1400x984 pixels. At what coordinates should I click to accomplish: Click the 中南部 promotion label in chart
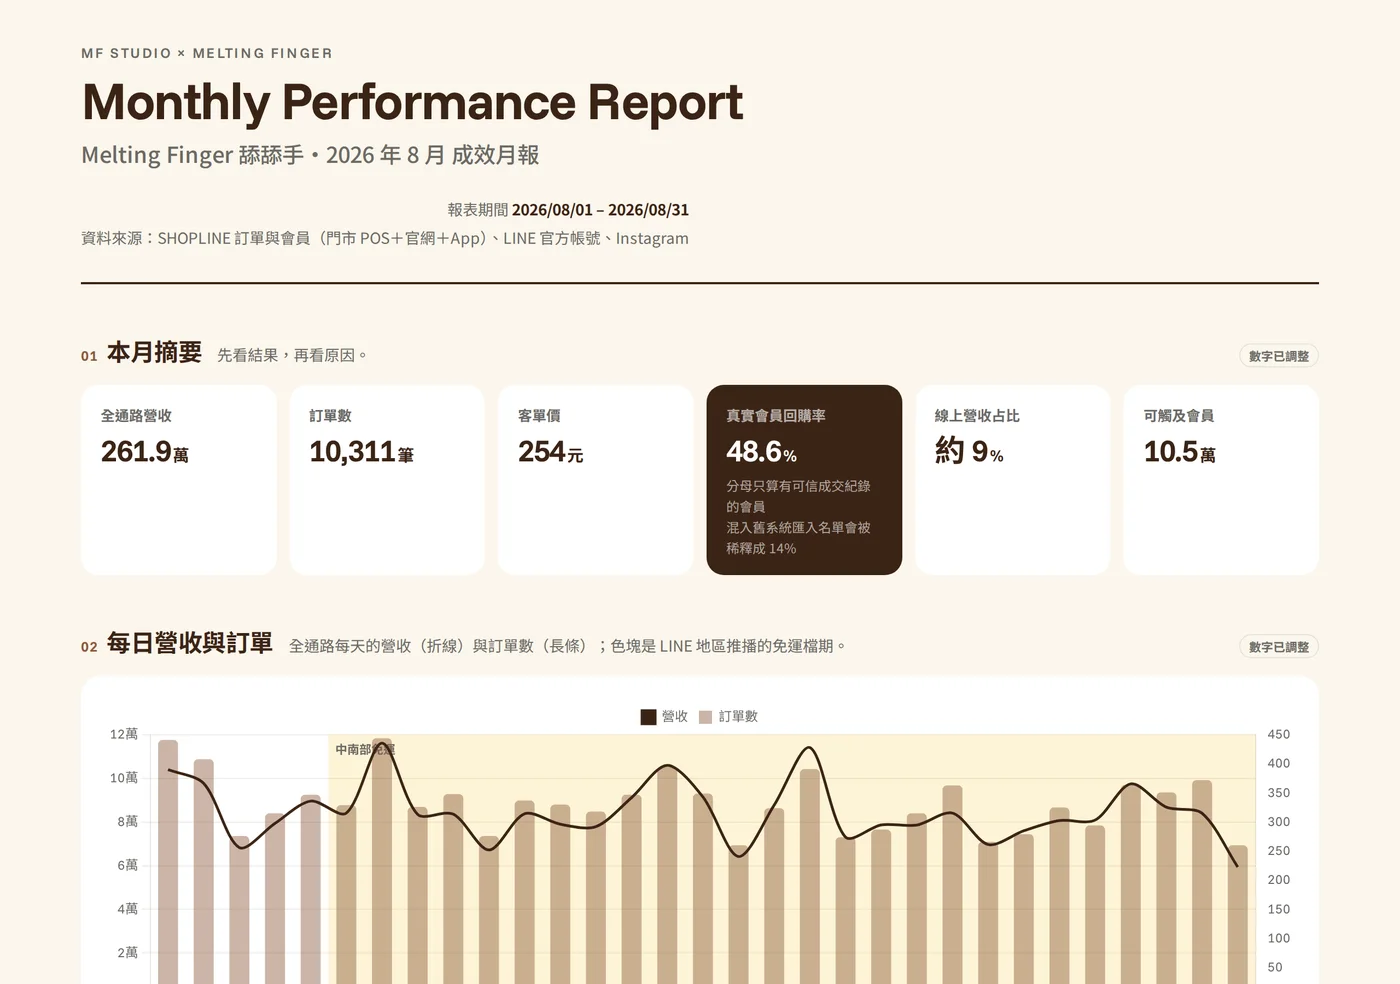click(365, 749)
